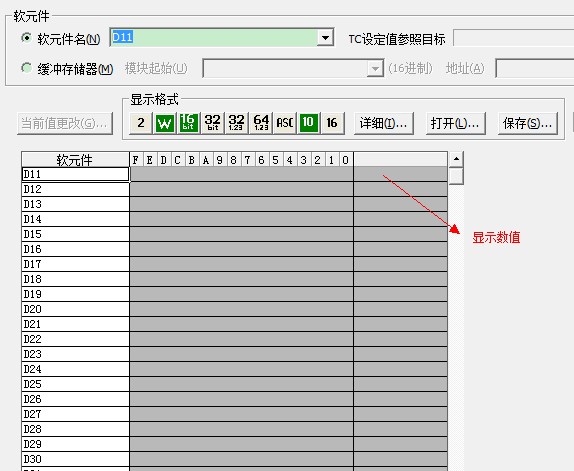Viewport: 574px width, 471px height.
Task: Click the 软元件 column header
Action: point(75,160)
